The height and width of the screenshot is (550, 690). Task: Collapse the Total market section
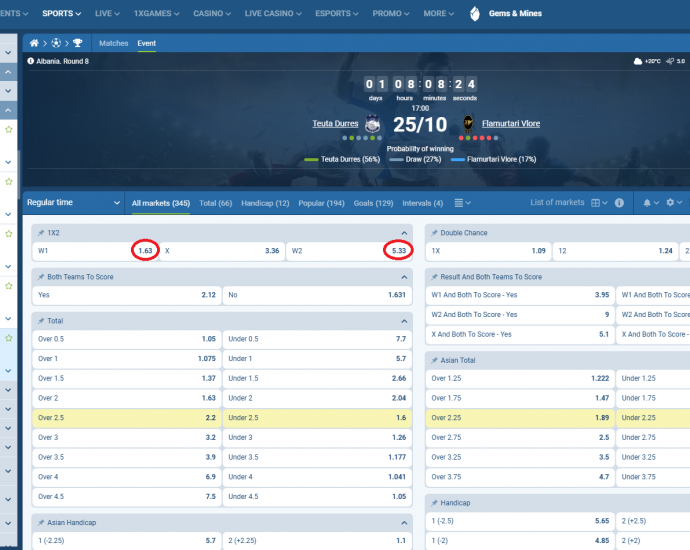404,321
